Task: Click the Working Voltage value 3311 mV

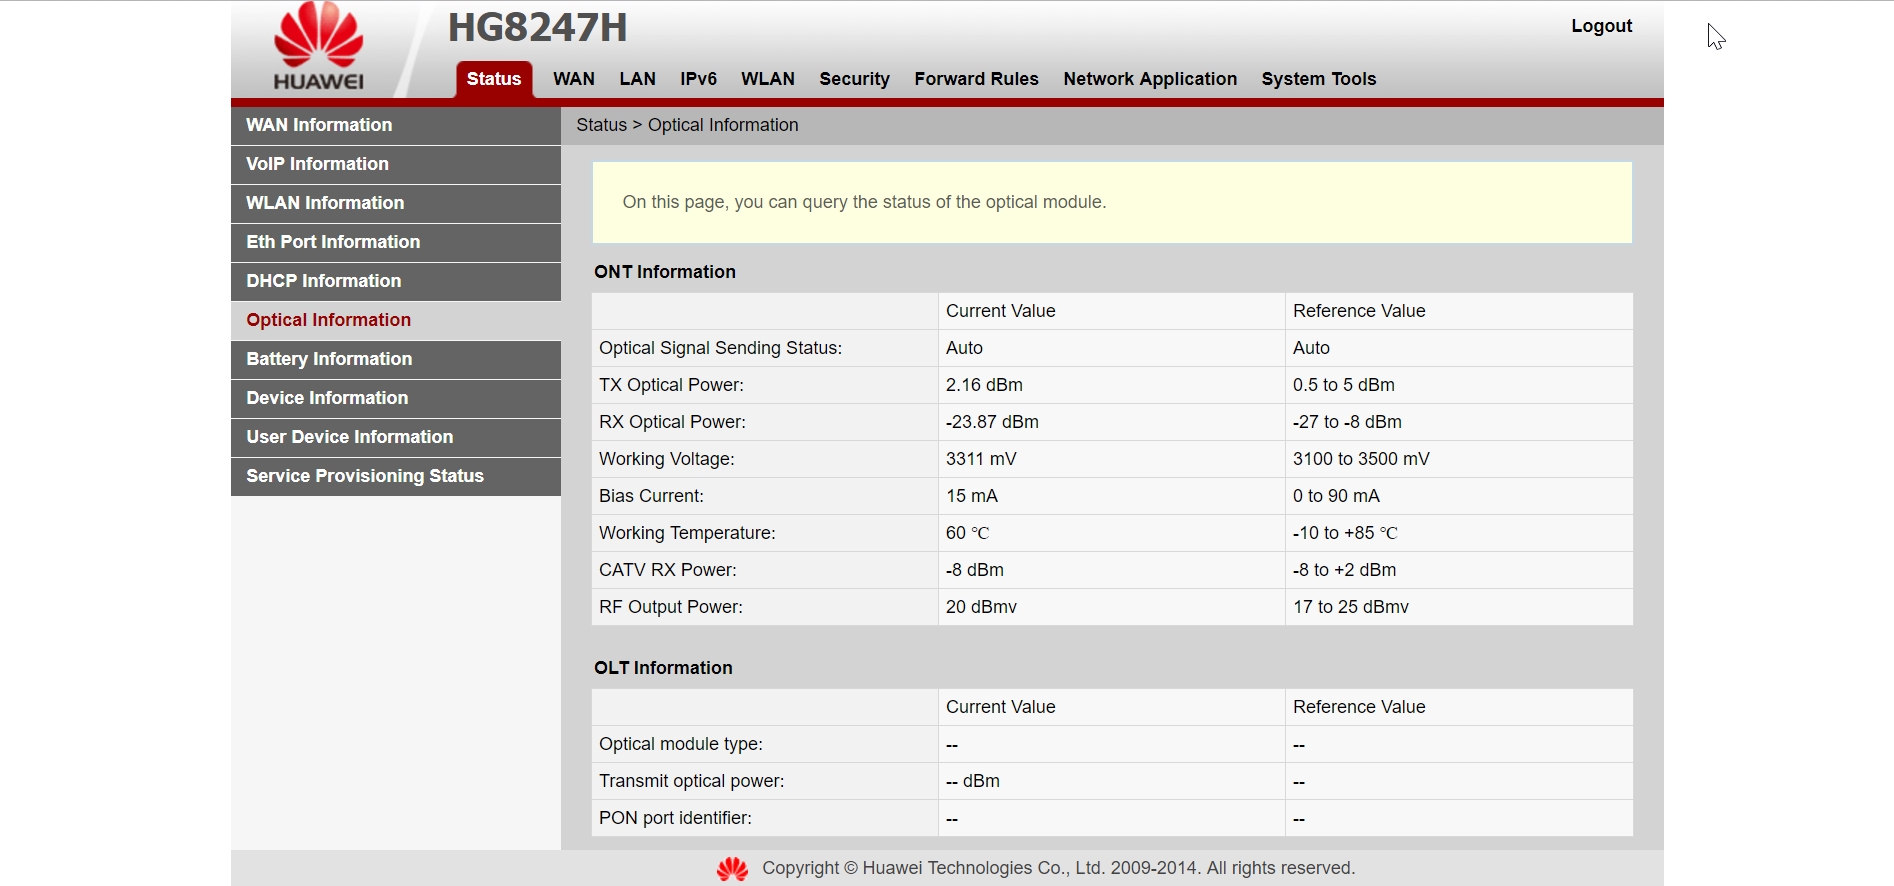Action: tap(981, 459)
